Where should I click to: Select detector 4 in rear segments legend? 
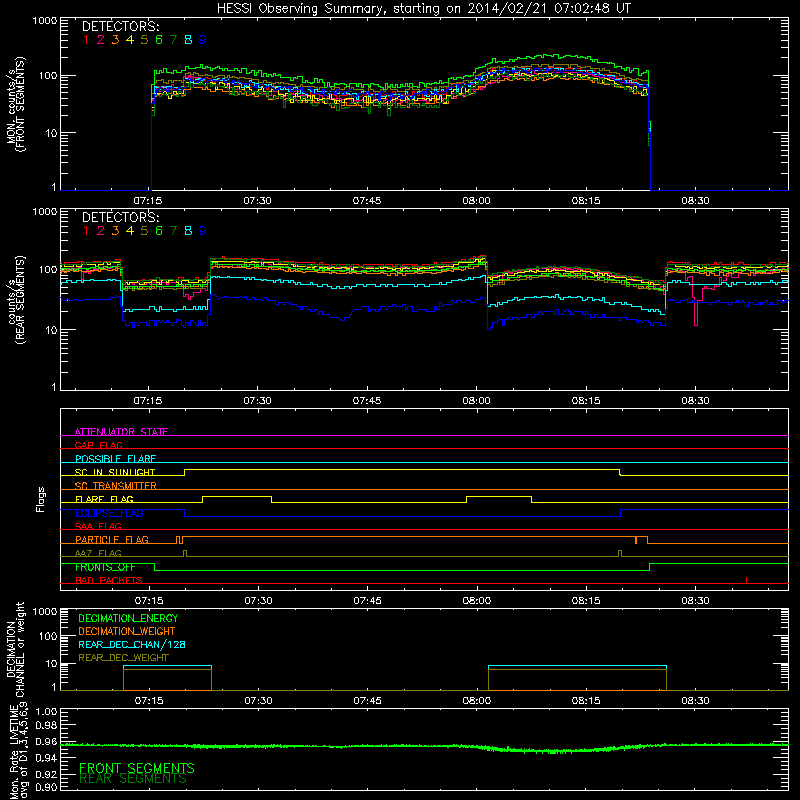(x=130, y=231)
